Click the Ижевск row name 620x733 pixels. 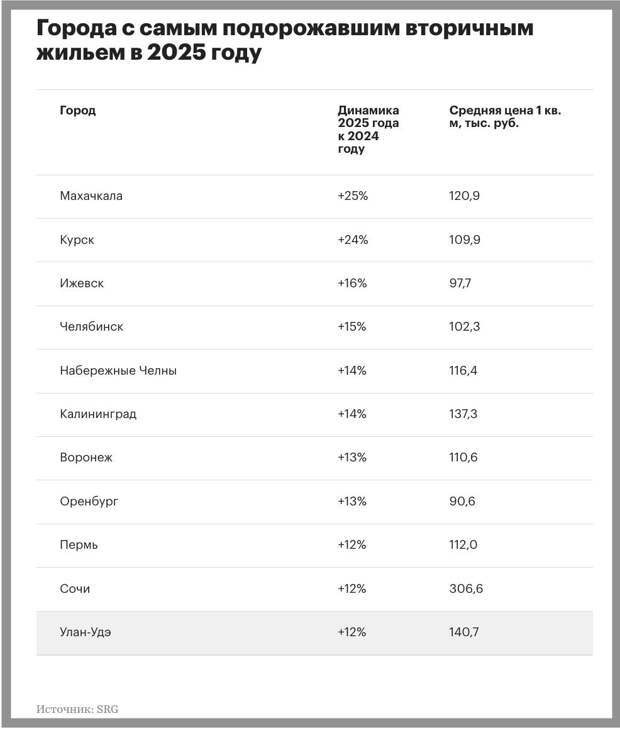(82, 283)
